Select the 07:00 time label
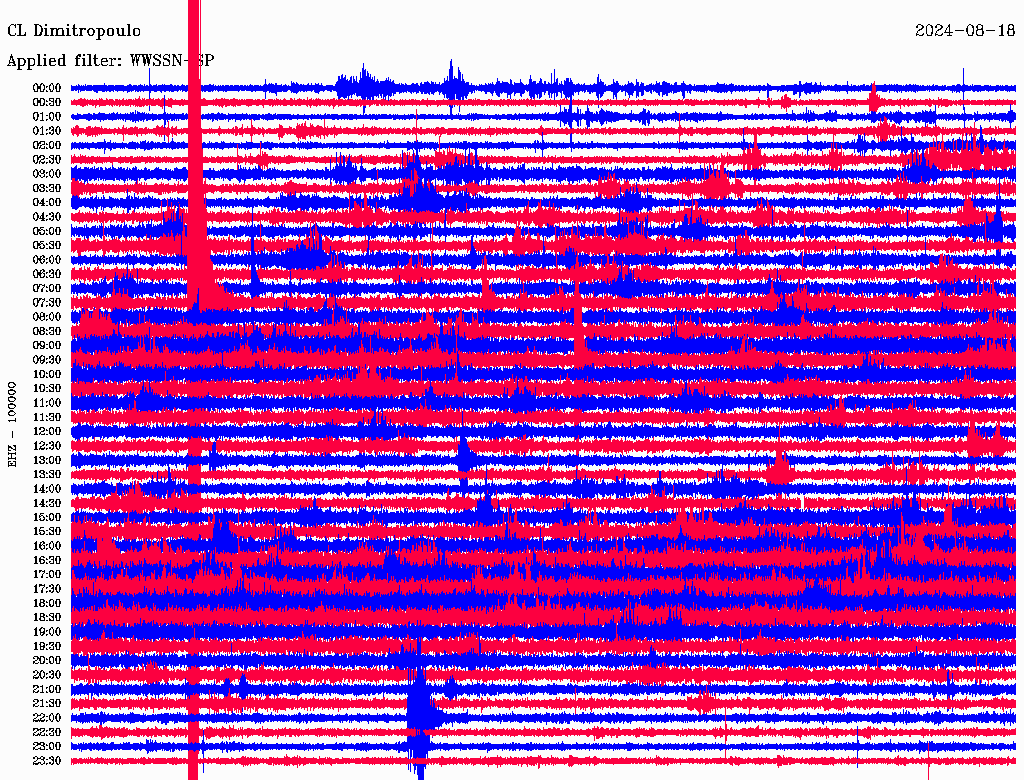Screen dimensions: 1024x780 47,288
